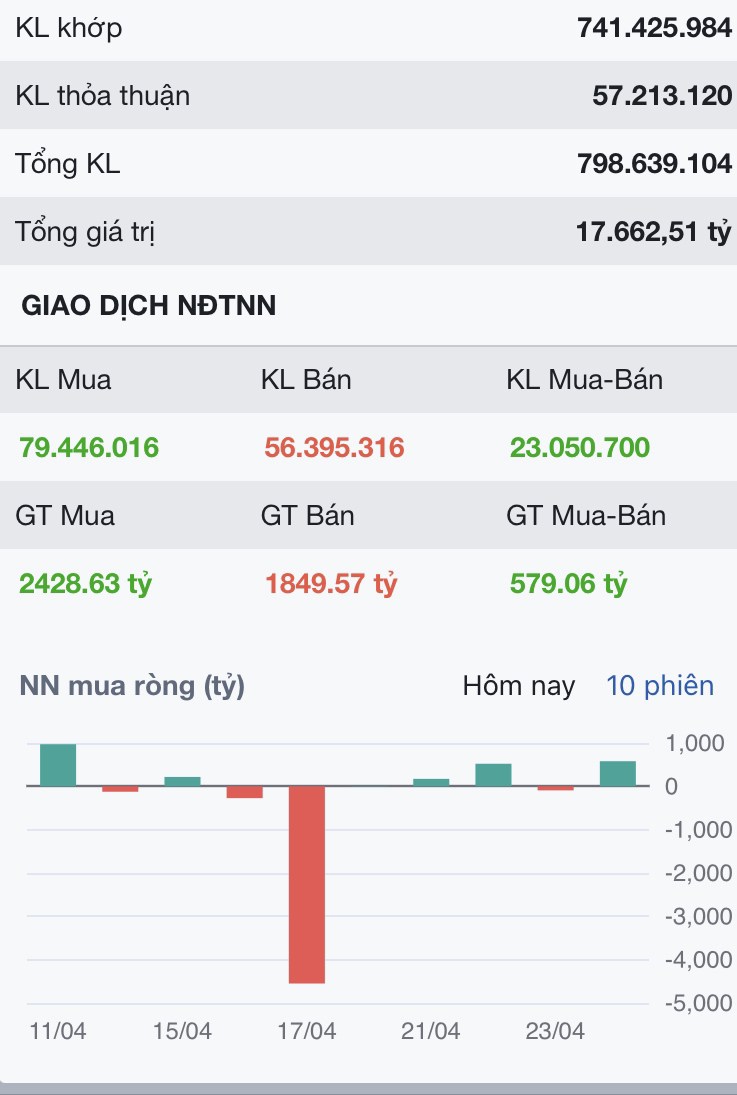Viewport: 737px width, 1095px height.
Task: Select the small green bar for 21/04
Action: pos(431,782)
